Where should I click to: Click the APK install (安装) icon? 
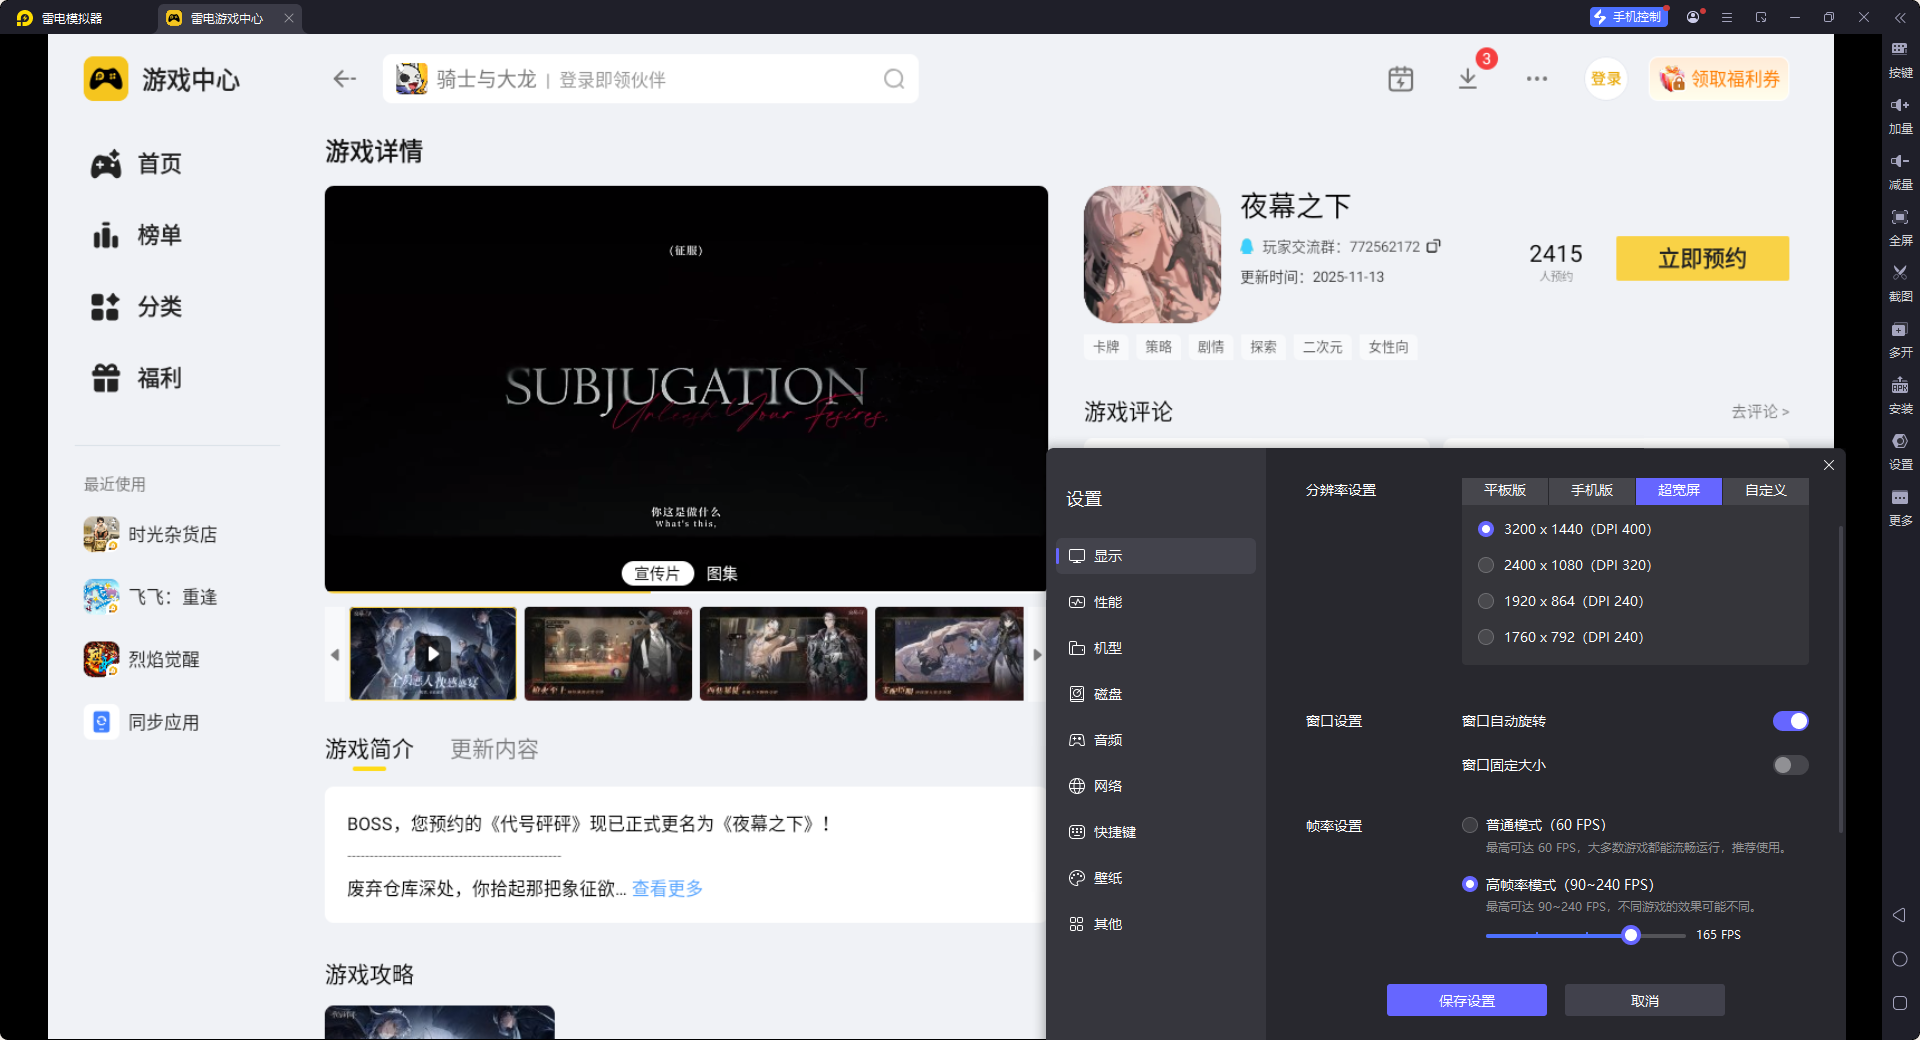pyautogui.click(x=1900, y=396)
